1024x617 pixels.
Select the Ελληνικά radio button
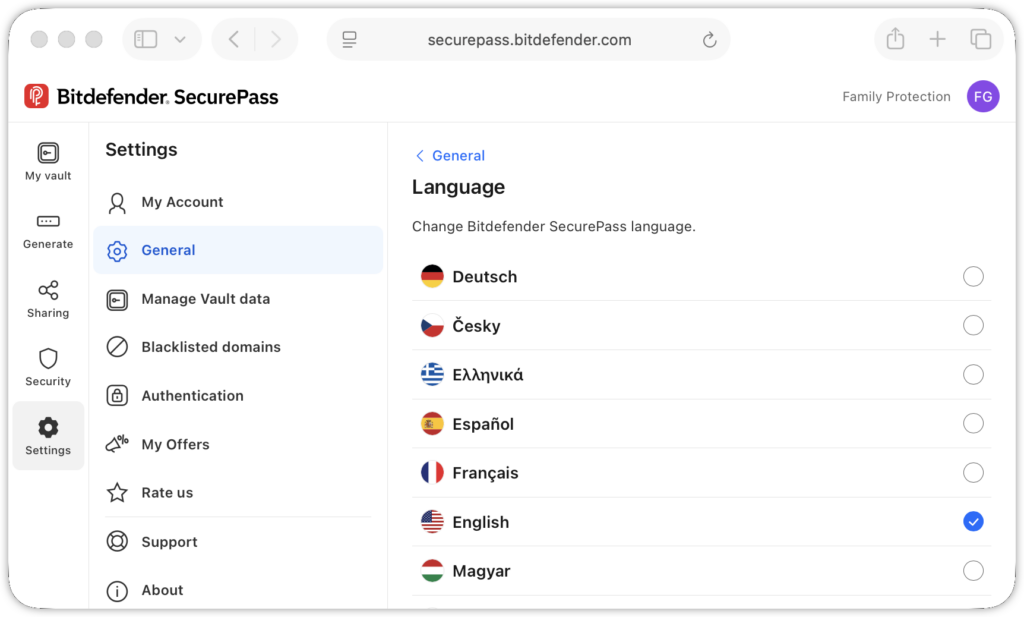coord(973,374)
